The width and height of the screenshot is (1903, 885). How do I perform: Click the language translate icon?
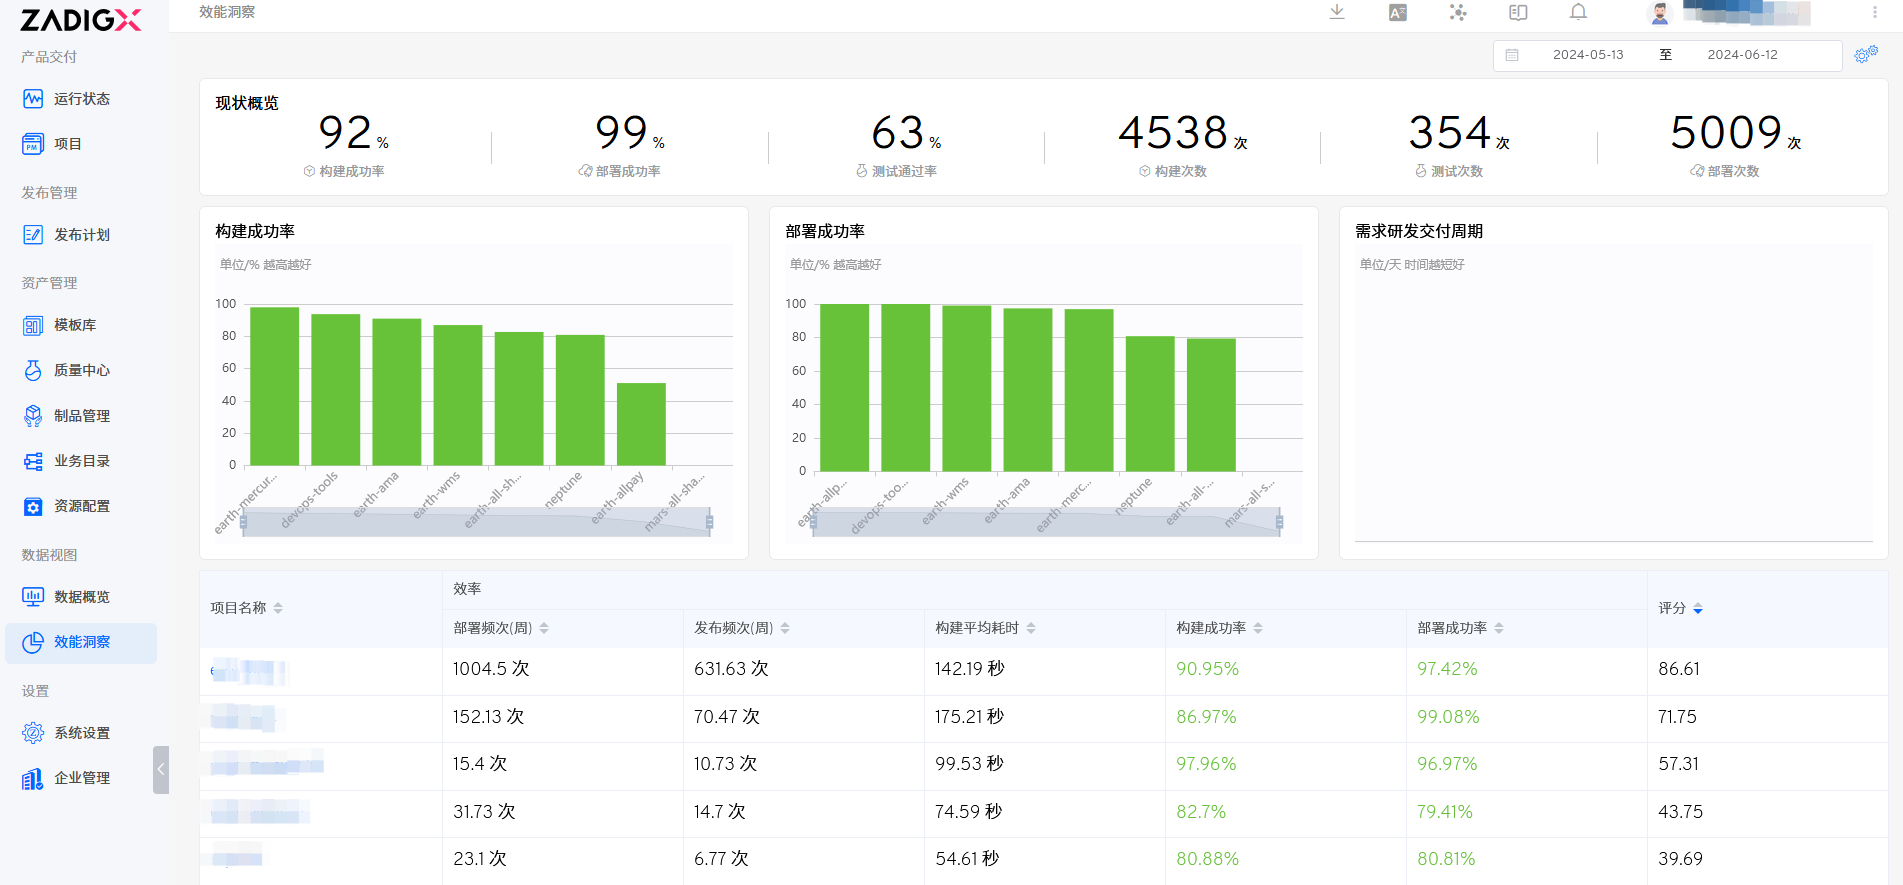pyautogui.click(x=1398, y=12)
